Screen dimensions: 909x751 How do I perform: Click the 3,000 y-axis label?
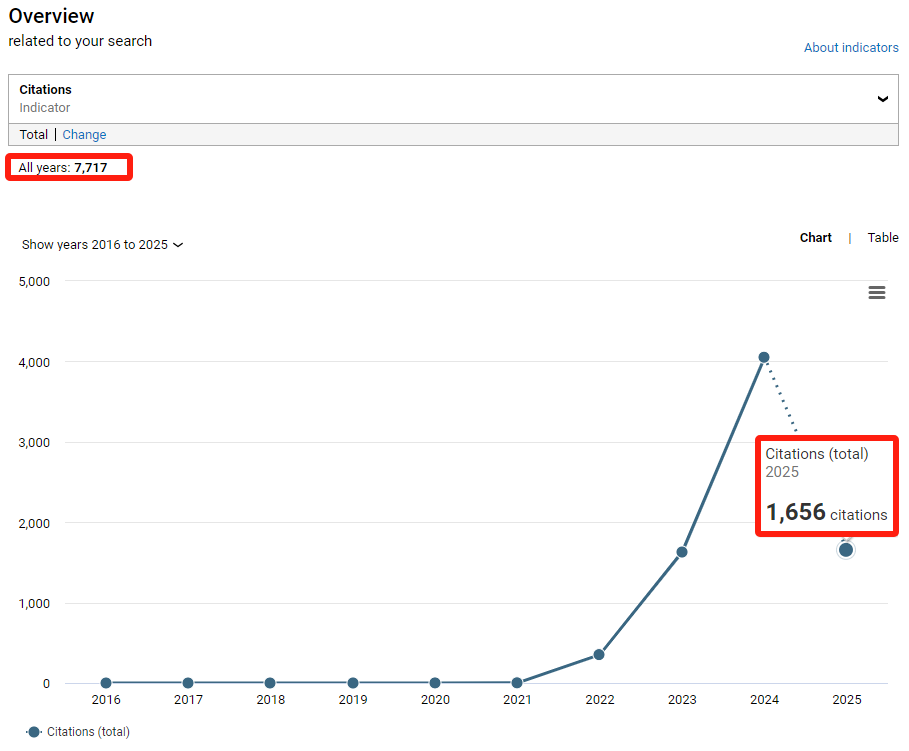[34, 443]
